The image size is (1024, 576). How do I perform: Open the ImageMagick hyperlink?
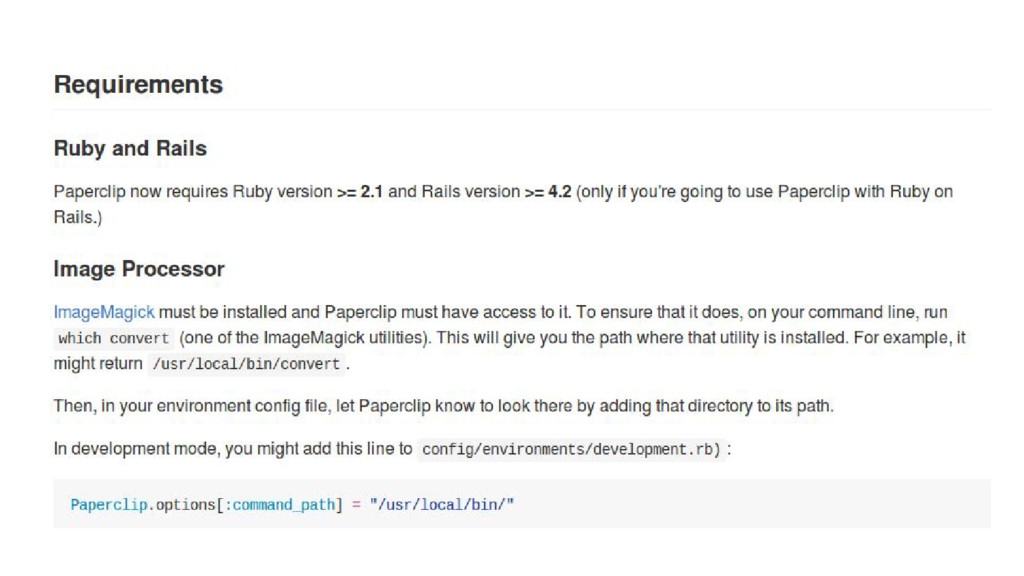pos(104,313)
